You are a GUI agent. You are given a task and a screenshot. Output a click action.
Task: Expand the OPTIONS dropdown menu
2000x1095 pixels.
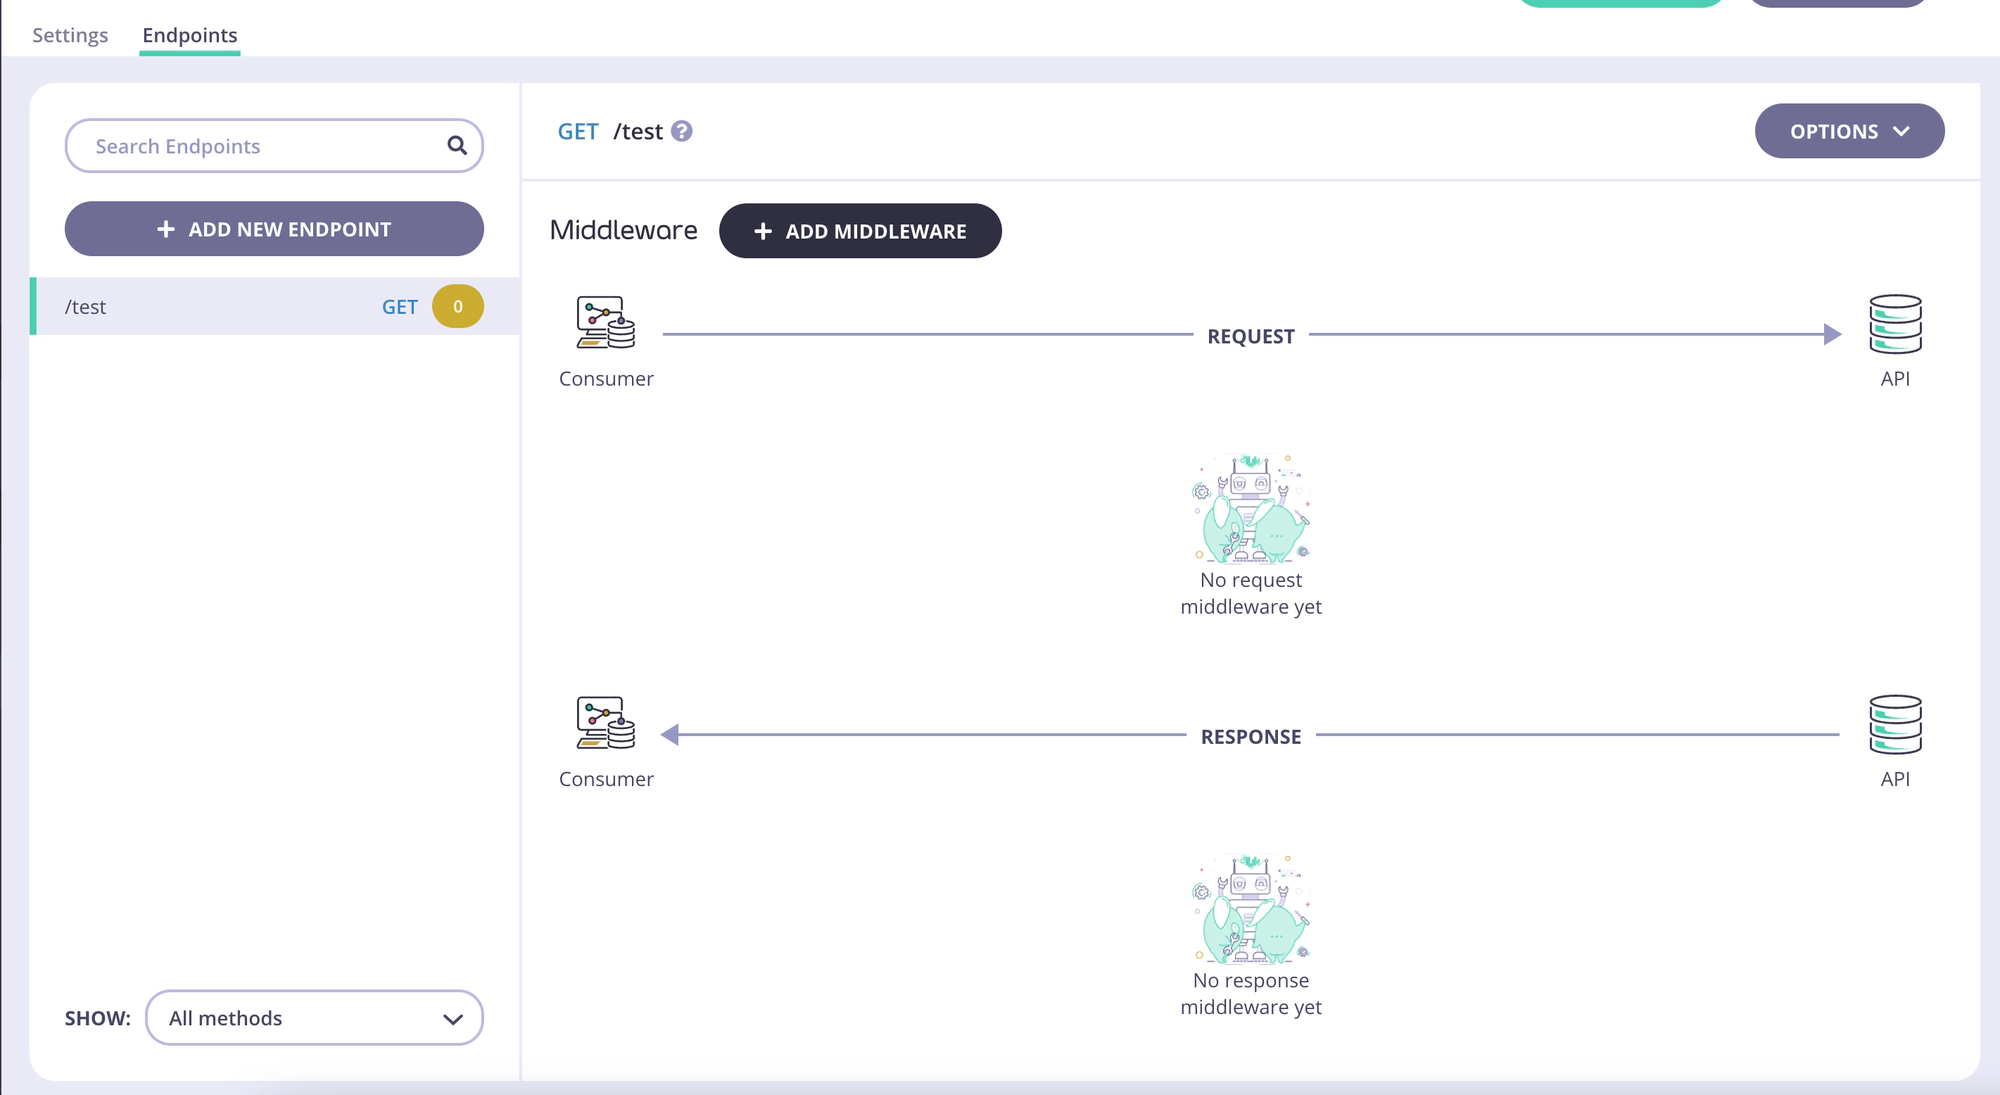(1849, 131)
